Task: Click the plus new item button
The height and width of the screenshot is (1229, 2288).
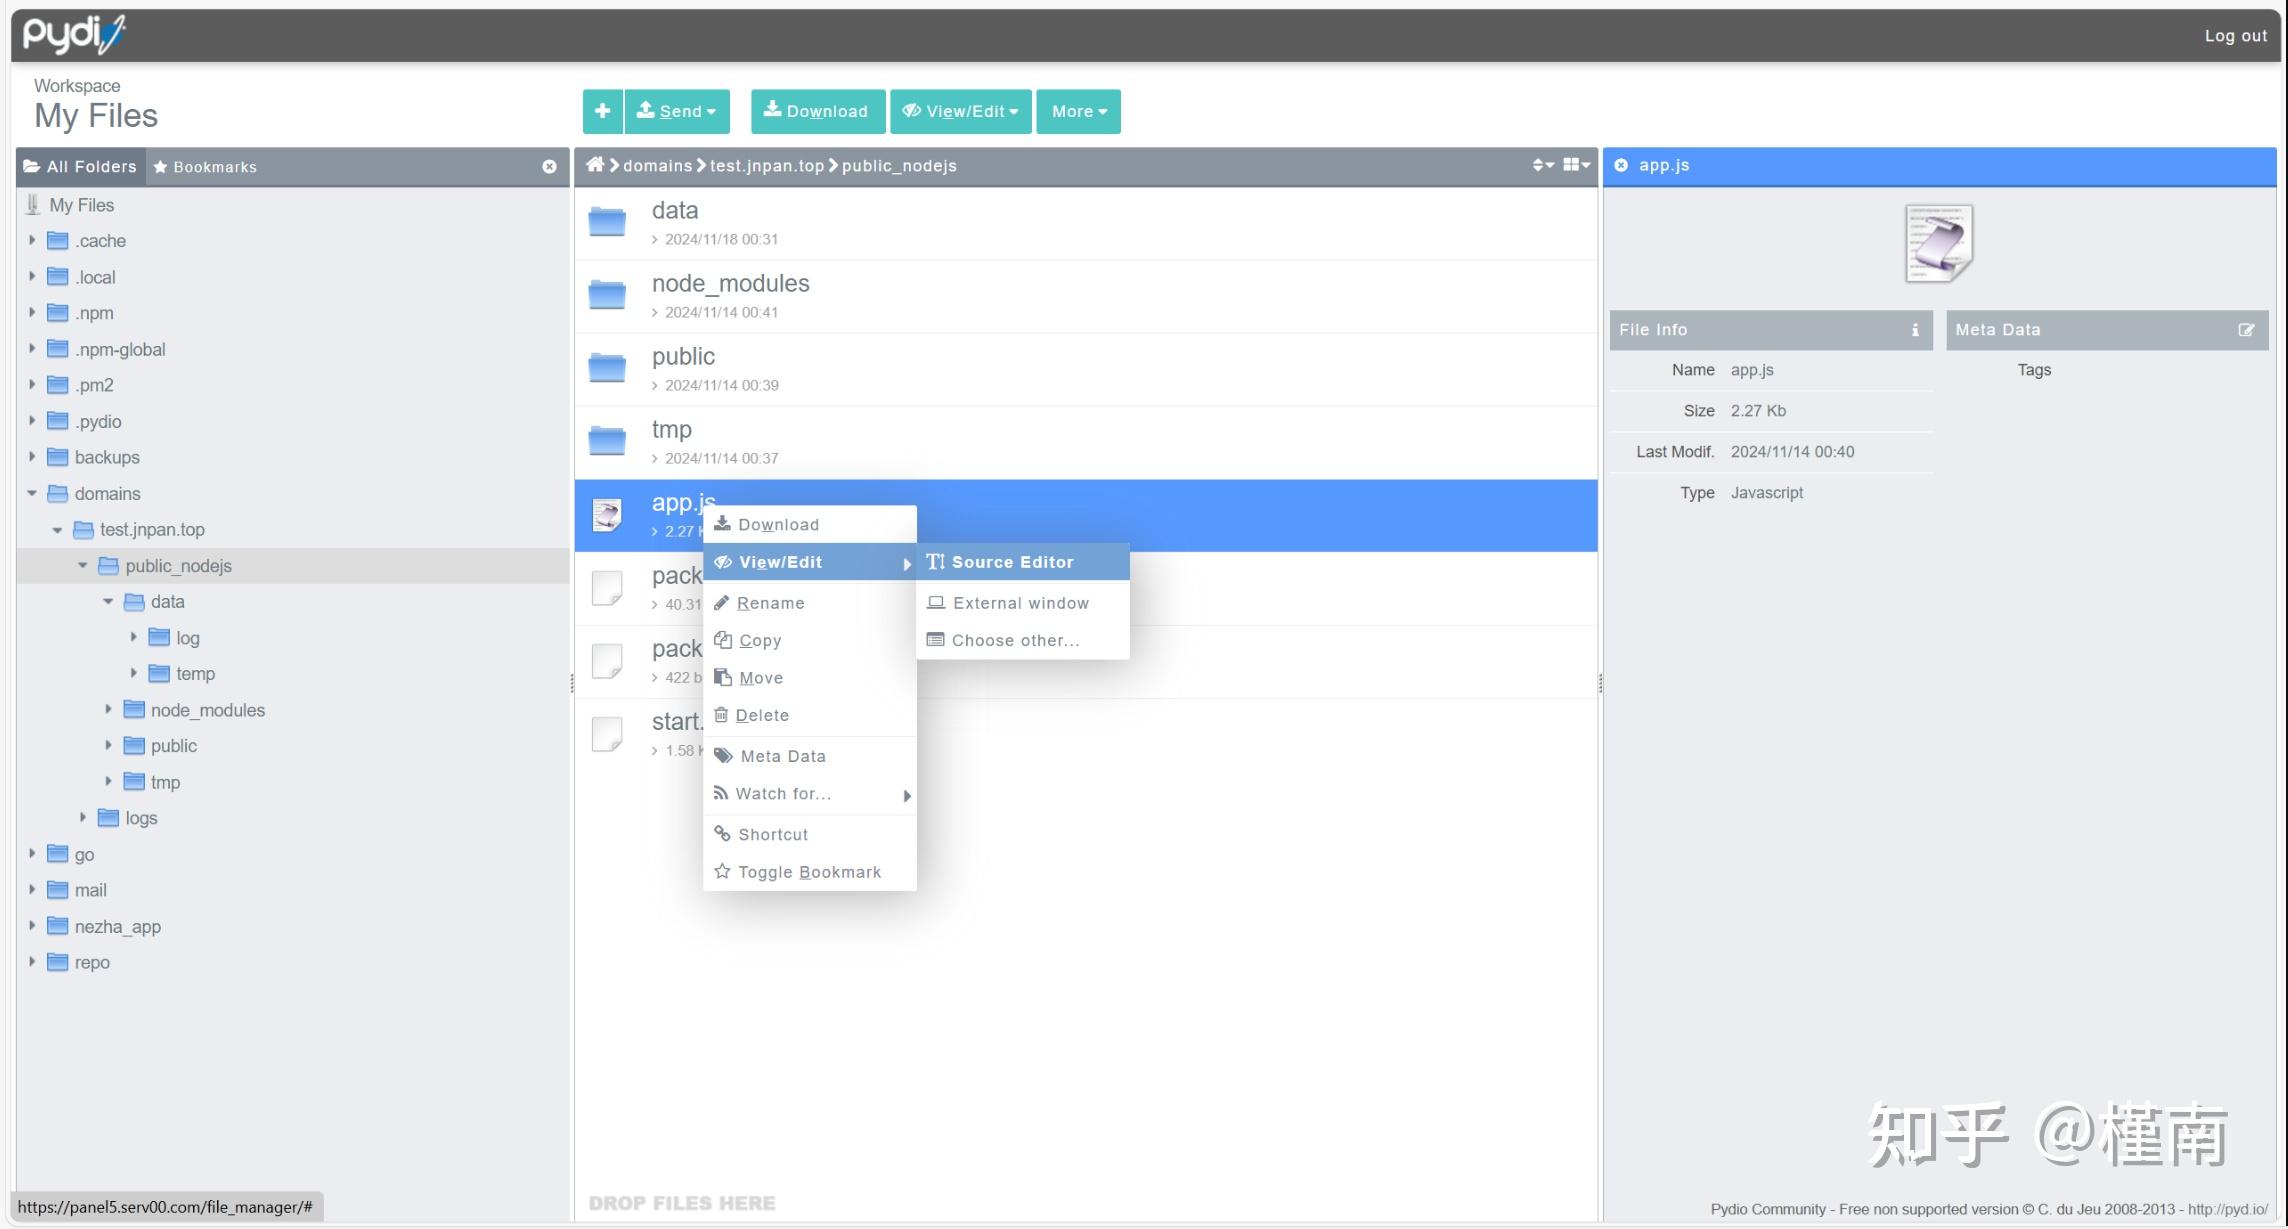Action: pos(602,111)
